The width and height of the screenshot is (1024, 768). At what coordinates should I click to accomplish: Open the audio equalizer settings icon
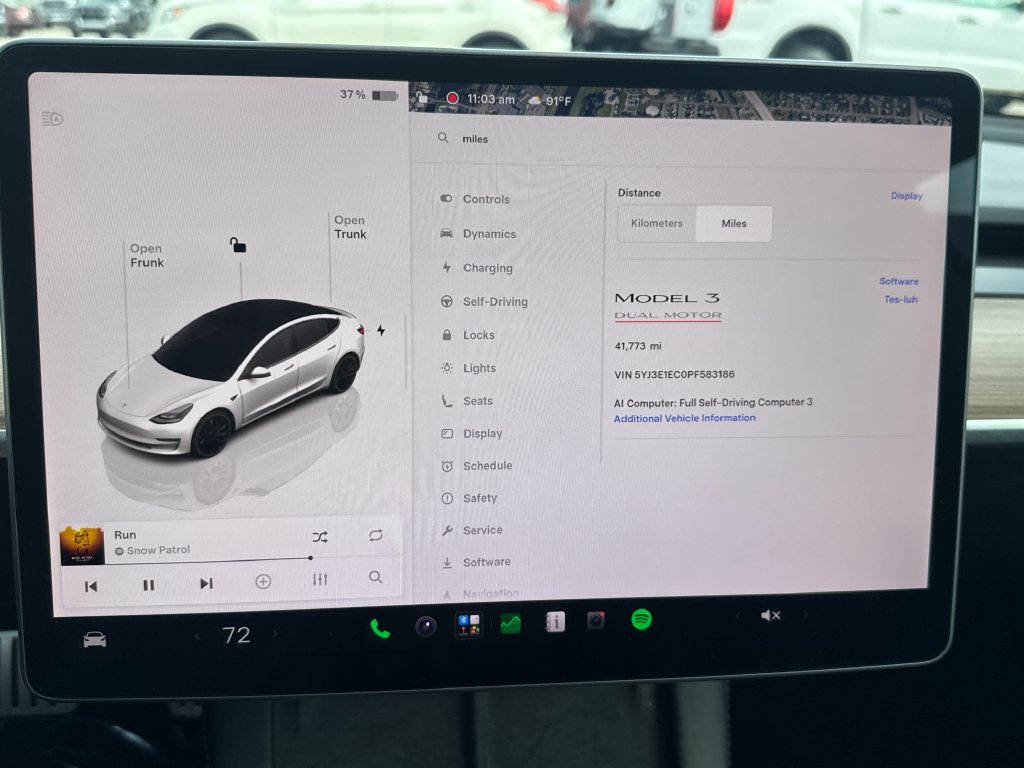320,579
